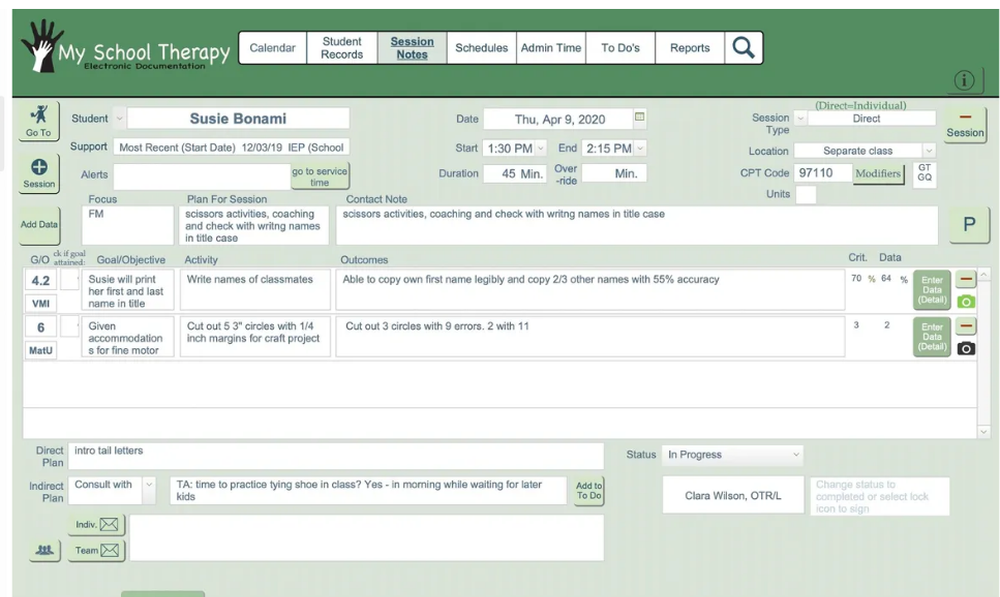
Task: Click the black camera icon for goal 6
Action: pyautogui.click(x=966, y=348)
